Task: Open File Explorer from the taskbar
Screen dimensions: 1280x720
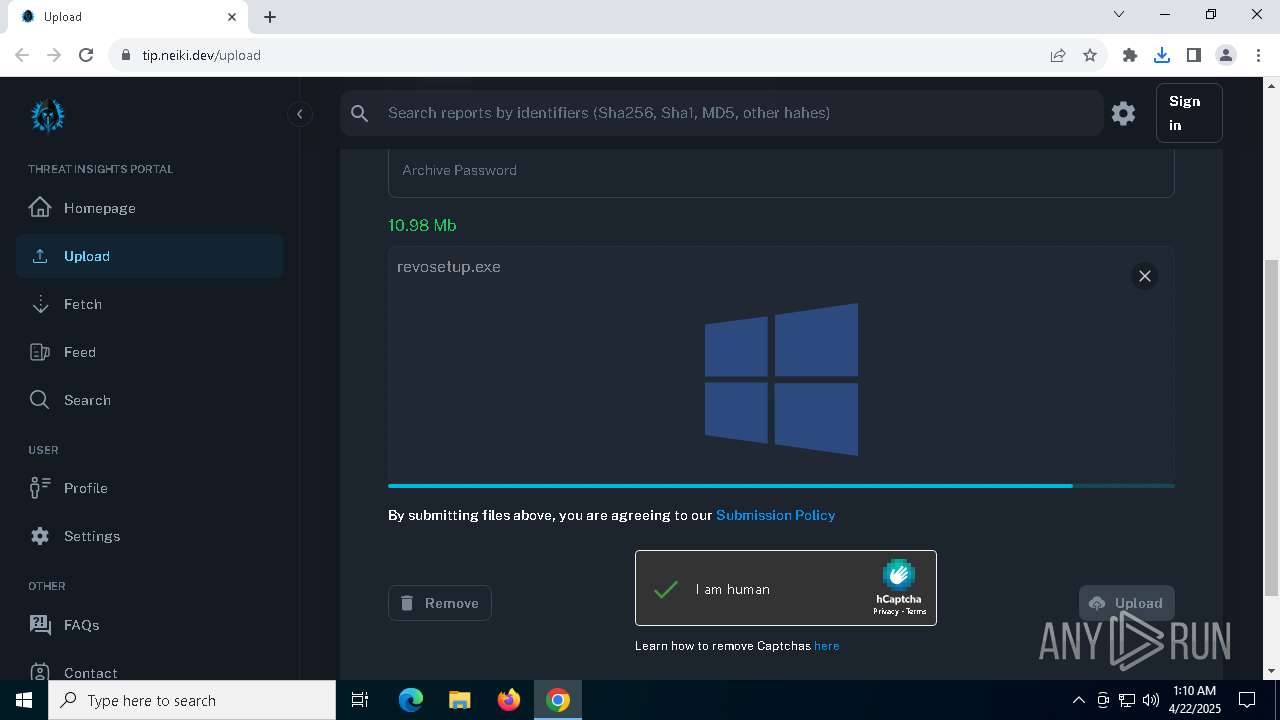Action: (x=459, y=700)
